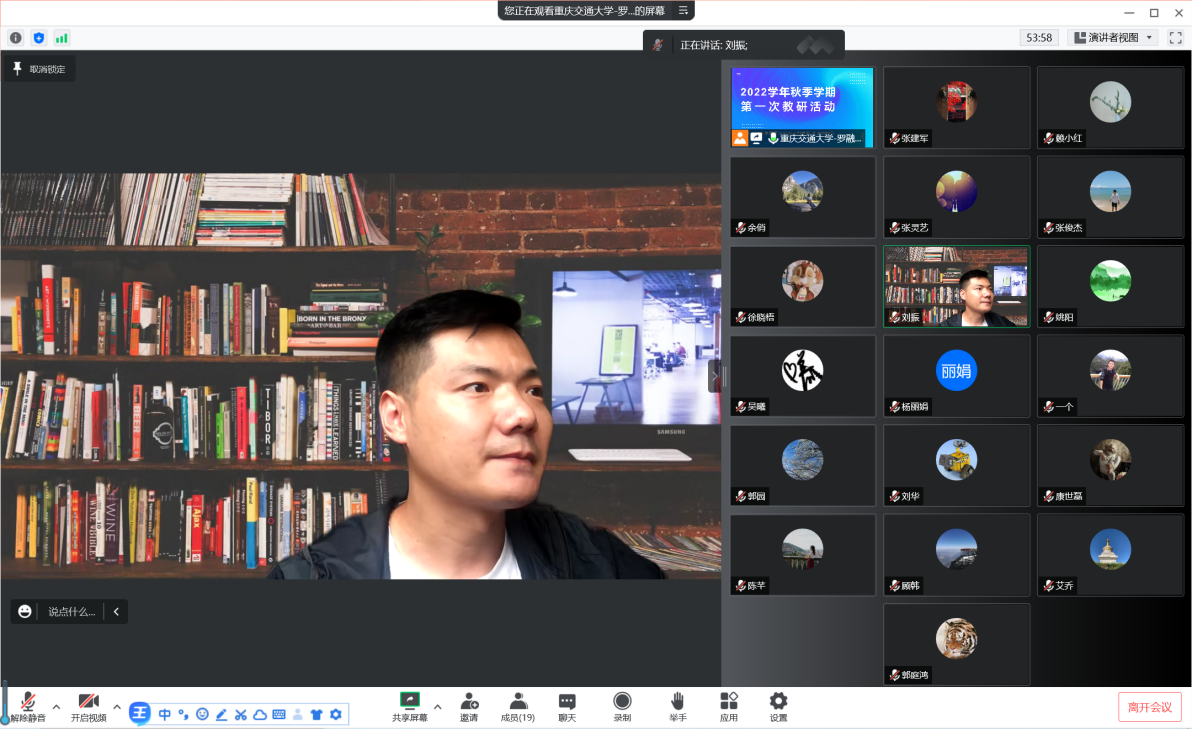
Task: Start recording with the 录制 icon
Action: pyautogui.click(x=622, y=701)
